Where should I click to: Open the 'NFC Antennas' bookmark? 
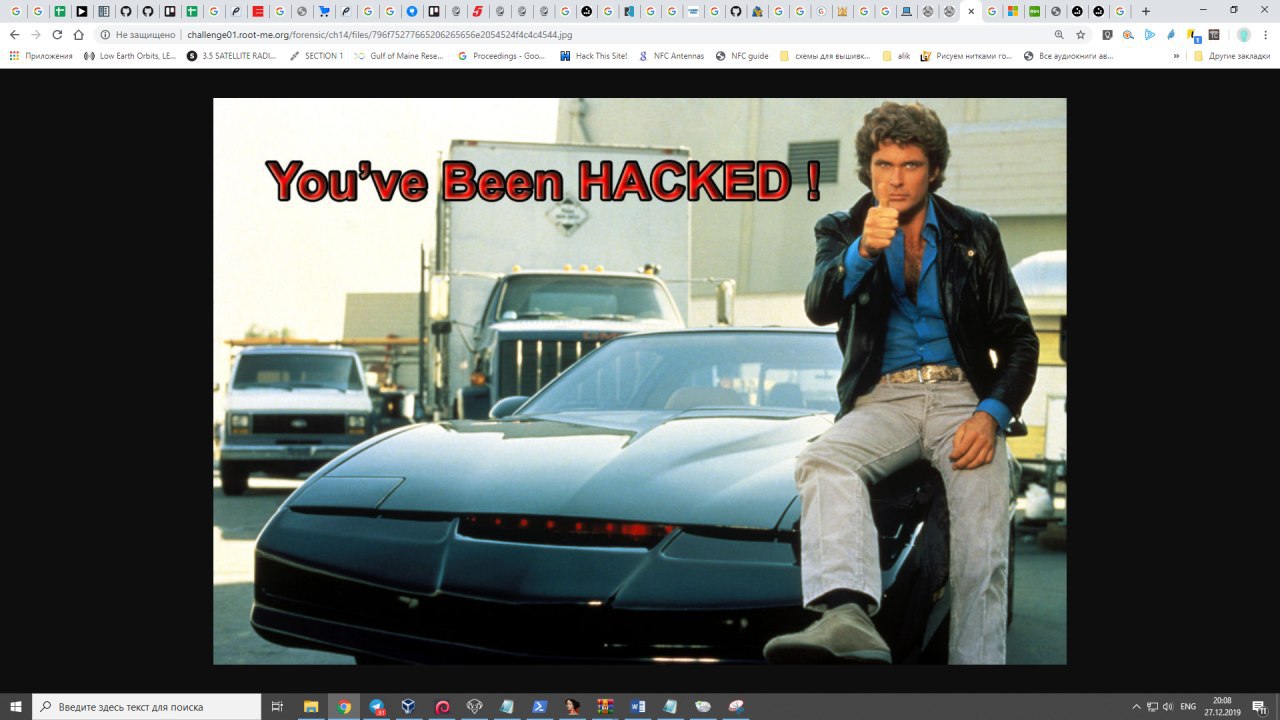pyautogui.click(x=671, y=56)
